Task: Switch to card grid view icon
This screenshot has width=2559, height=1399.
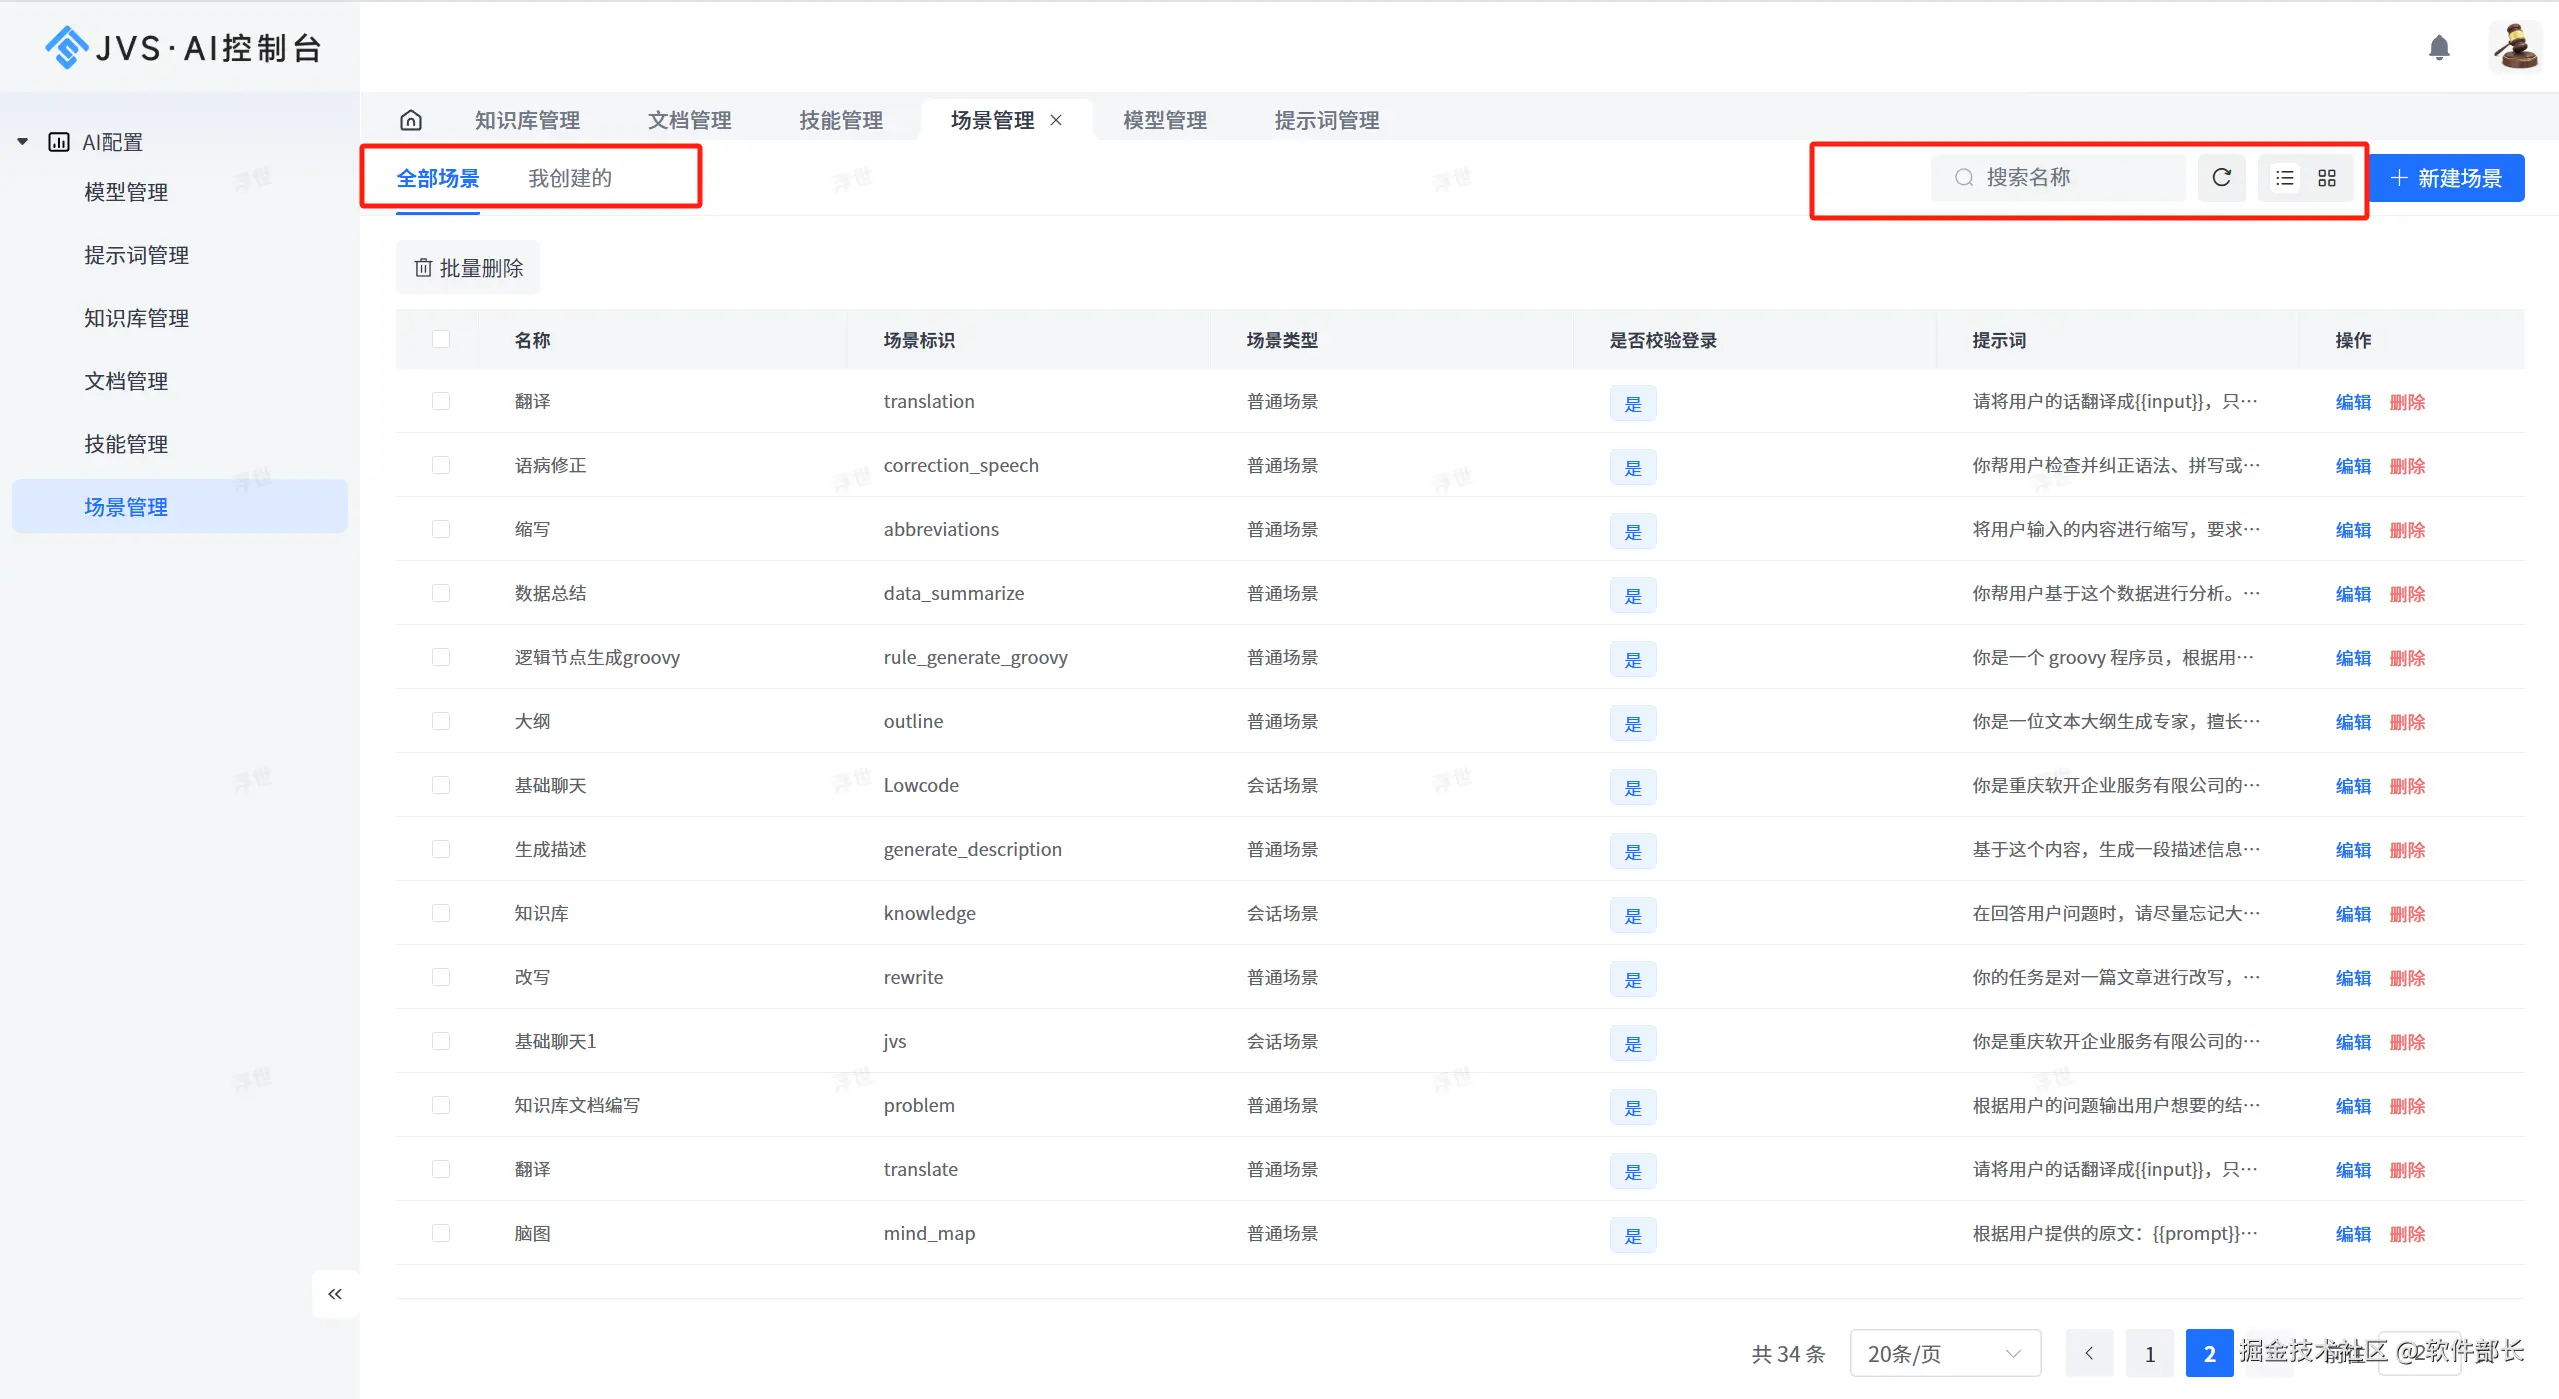Action: (2327, 178)
